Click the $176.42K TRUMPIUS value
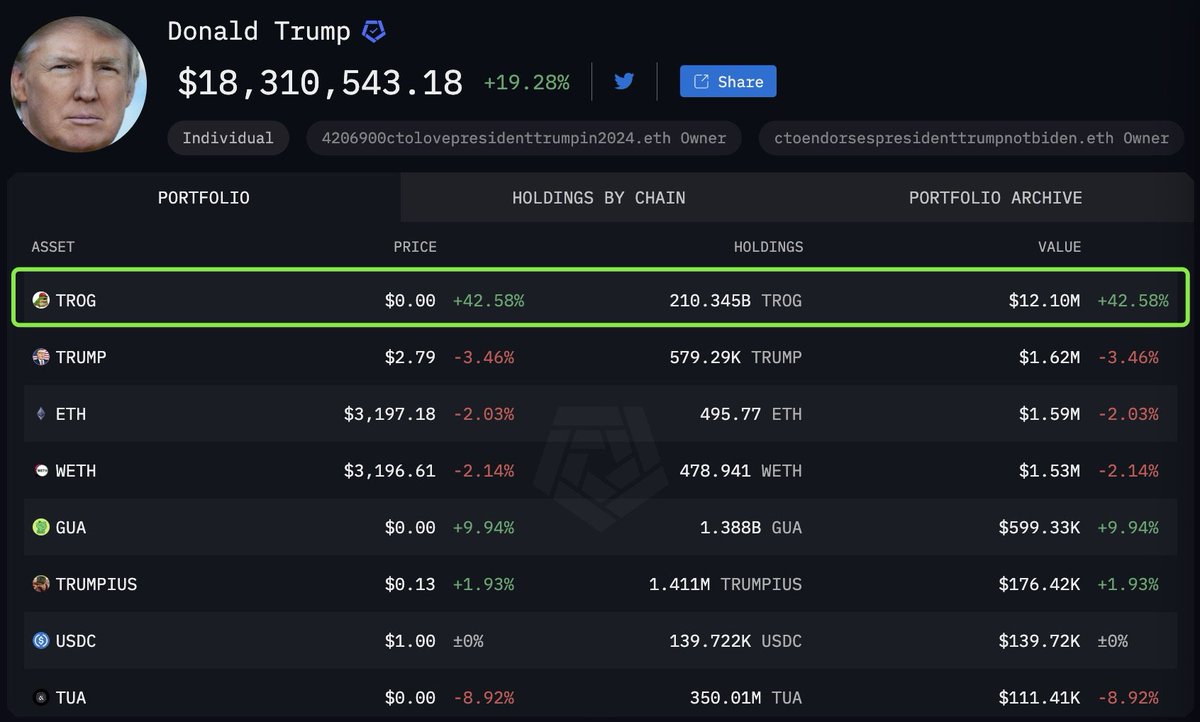The image size is (1200, 722). tap(1039, 584)
